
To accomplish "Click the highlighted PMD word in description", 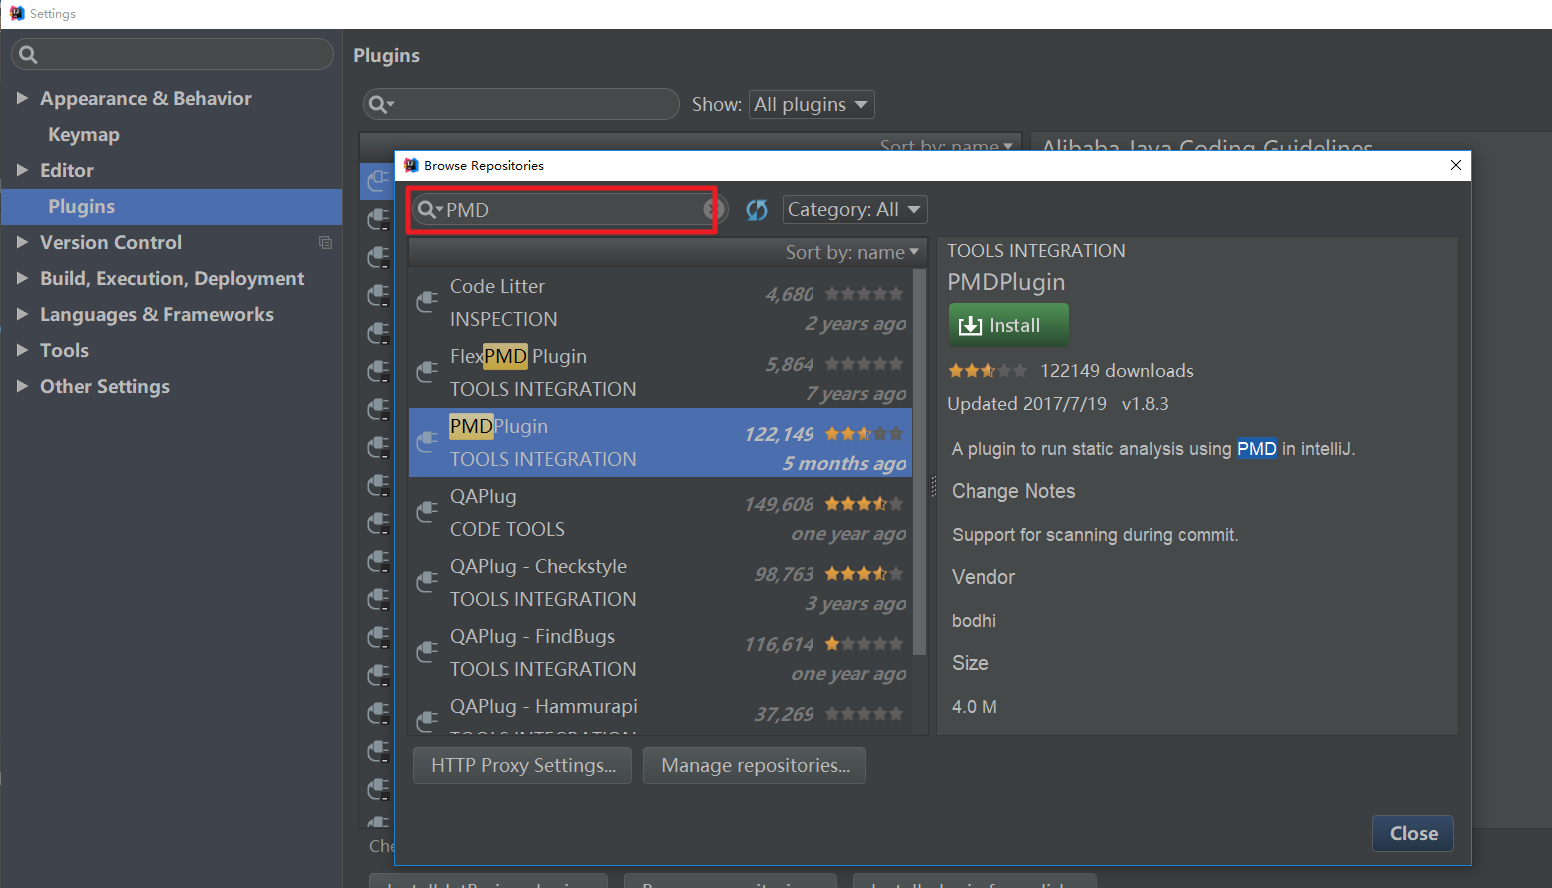I will [x=1257, y=449].
